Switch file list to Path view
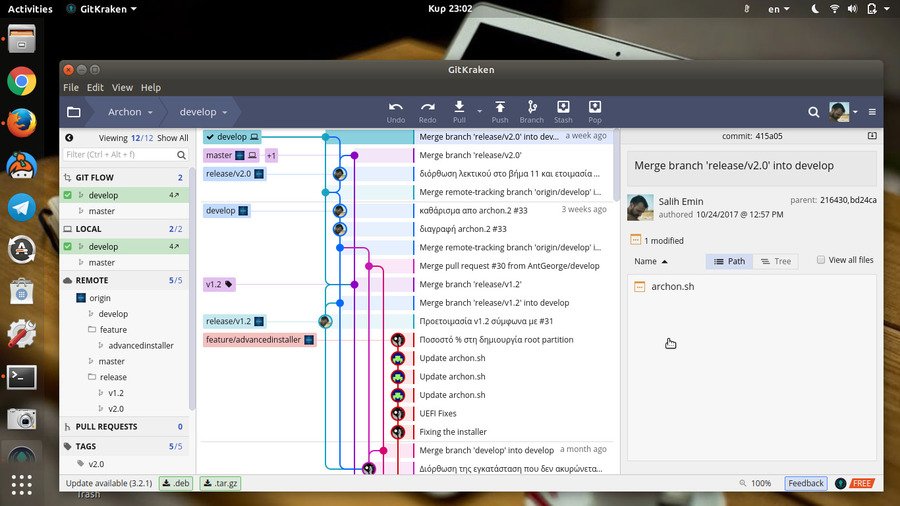900x506 pixels. pyautogui.click(x=729, y=261)
